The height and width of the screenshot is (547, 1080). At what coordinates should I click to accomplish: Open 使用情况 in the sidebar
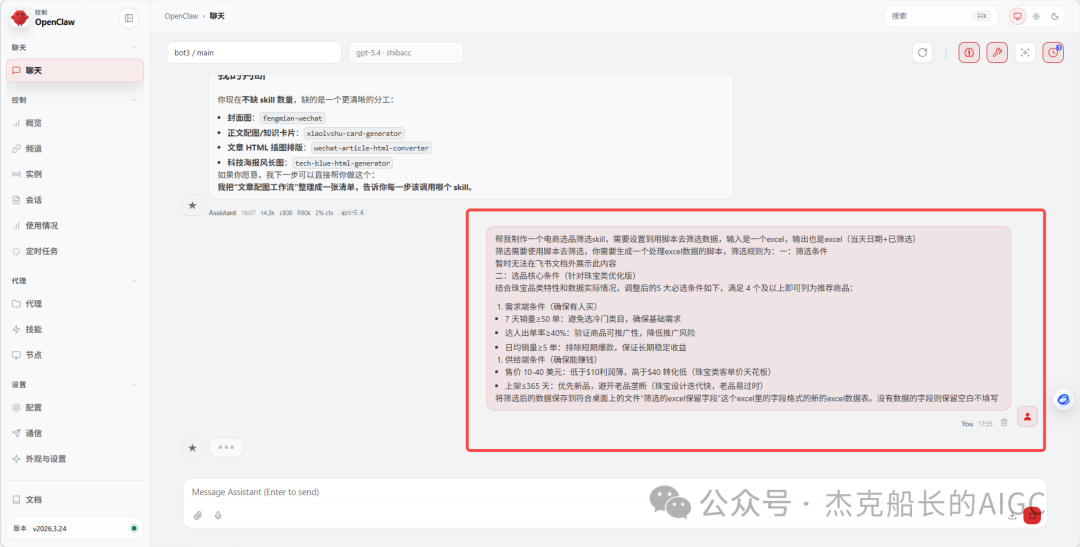75,225
